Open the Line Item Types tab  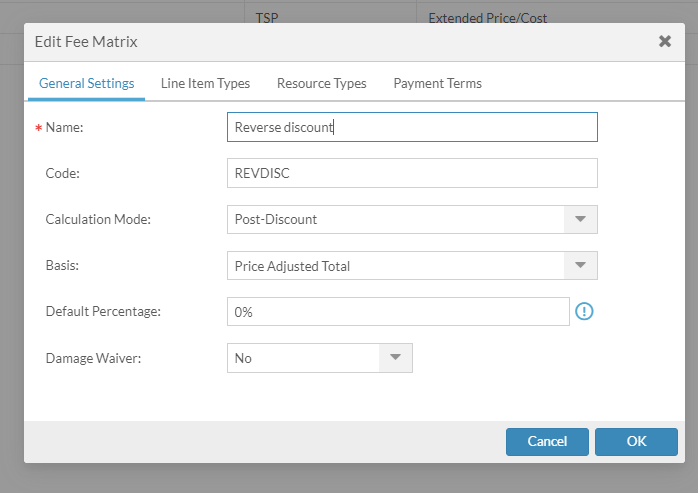click(205, 83)
